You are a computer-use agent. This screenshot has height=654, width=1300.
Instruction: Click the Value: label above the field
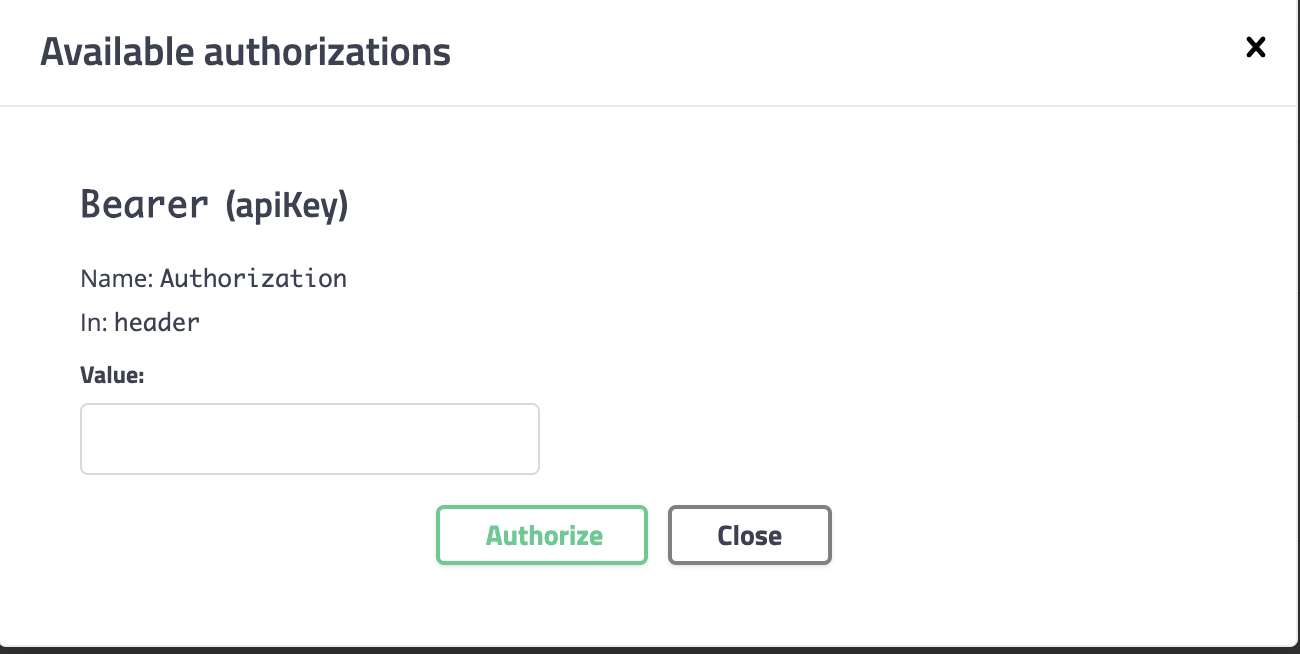pyautogui.click(x=111, y=375)
